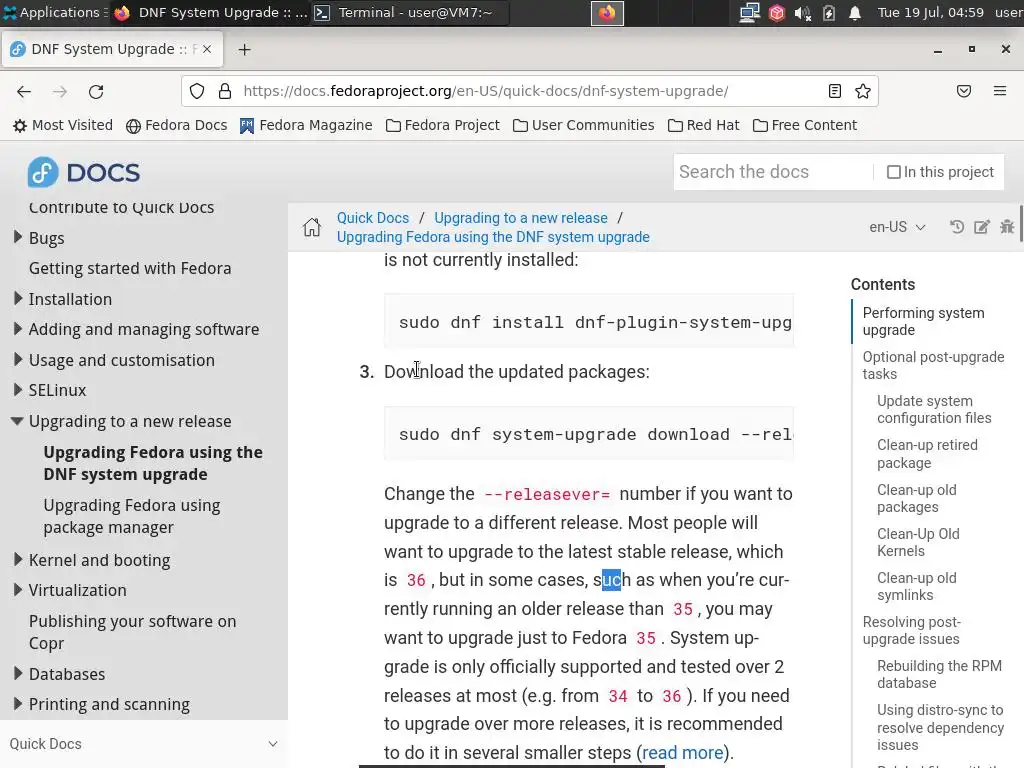Expand the Installation section

pos(18,298)
